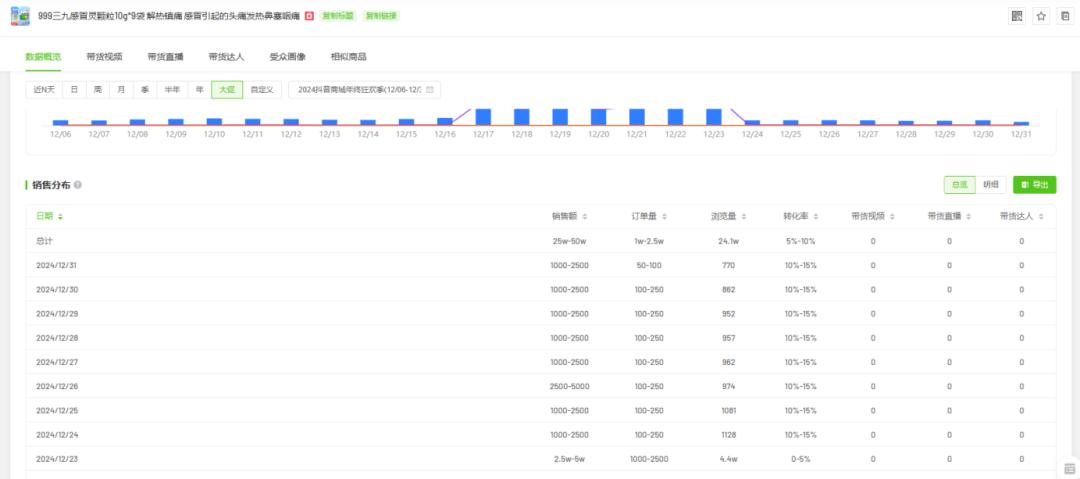1080x479 pixels.
Task: Select the 大促 period option
Action: tap(227, 90)
